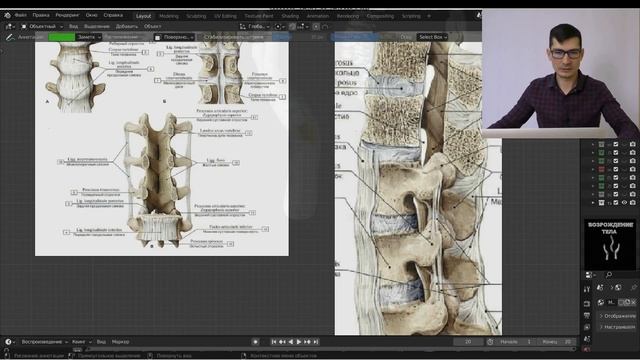Open the editor type selector in viewport header

pyautogui.click(x=10, y=26)
